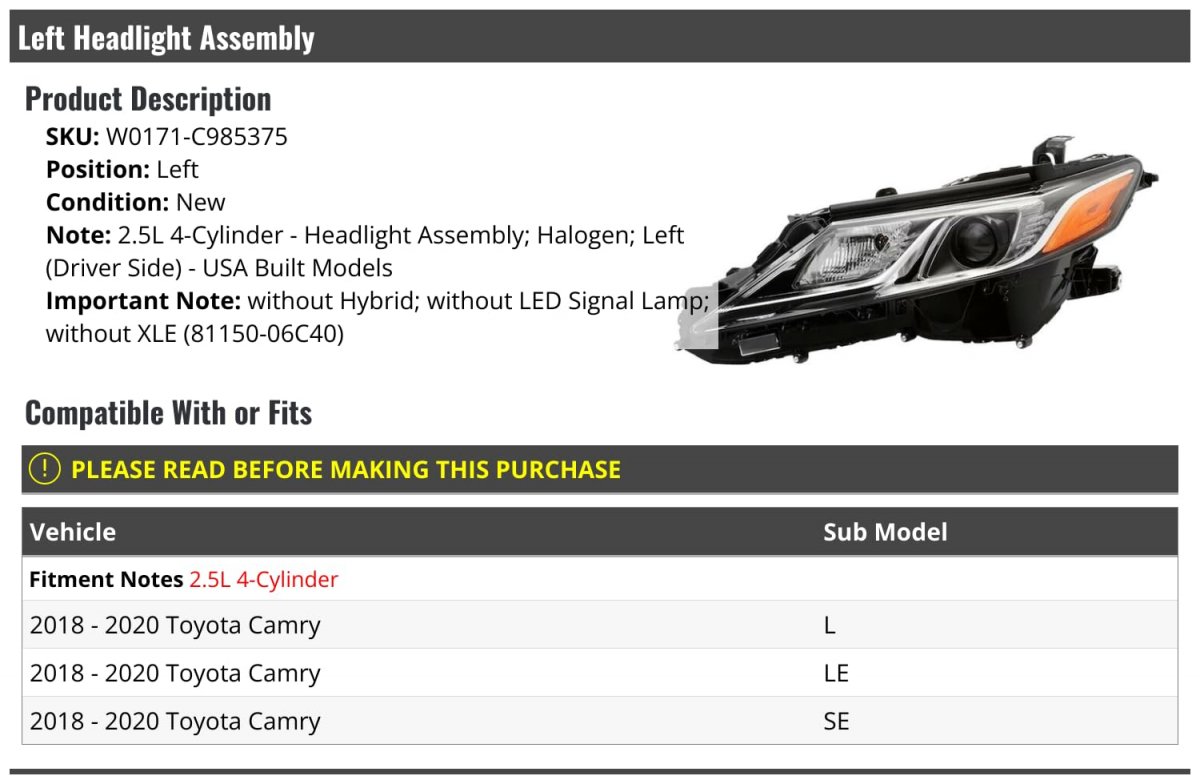Click the Fitment Notes label
The height and width of the screenshot is (784, 1200).
coord(106,579)
